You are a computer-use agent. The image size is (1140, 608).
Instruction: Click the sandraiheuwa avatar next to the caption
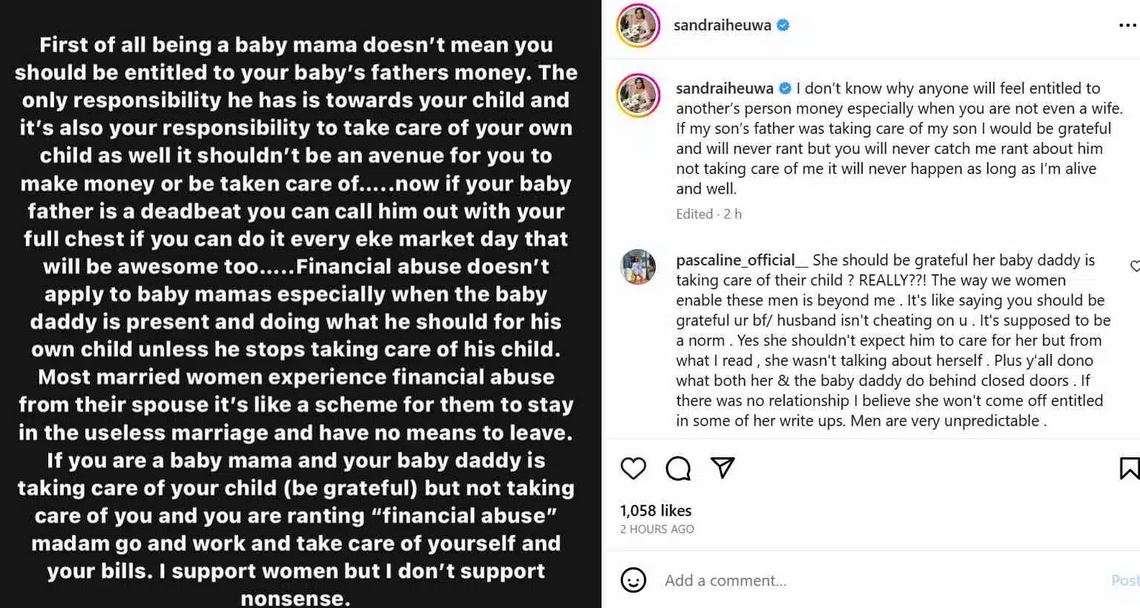[637, 95]
